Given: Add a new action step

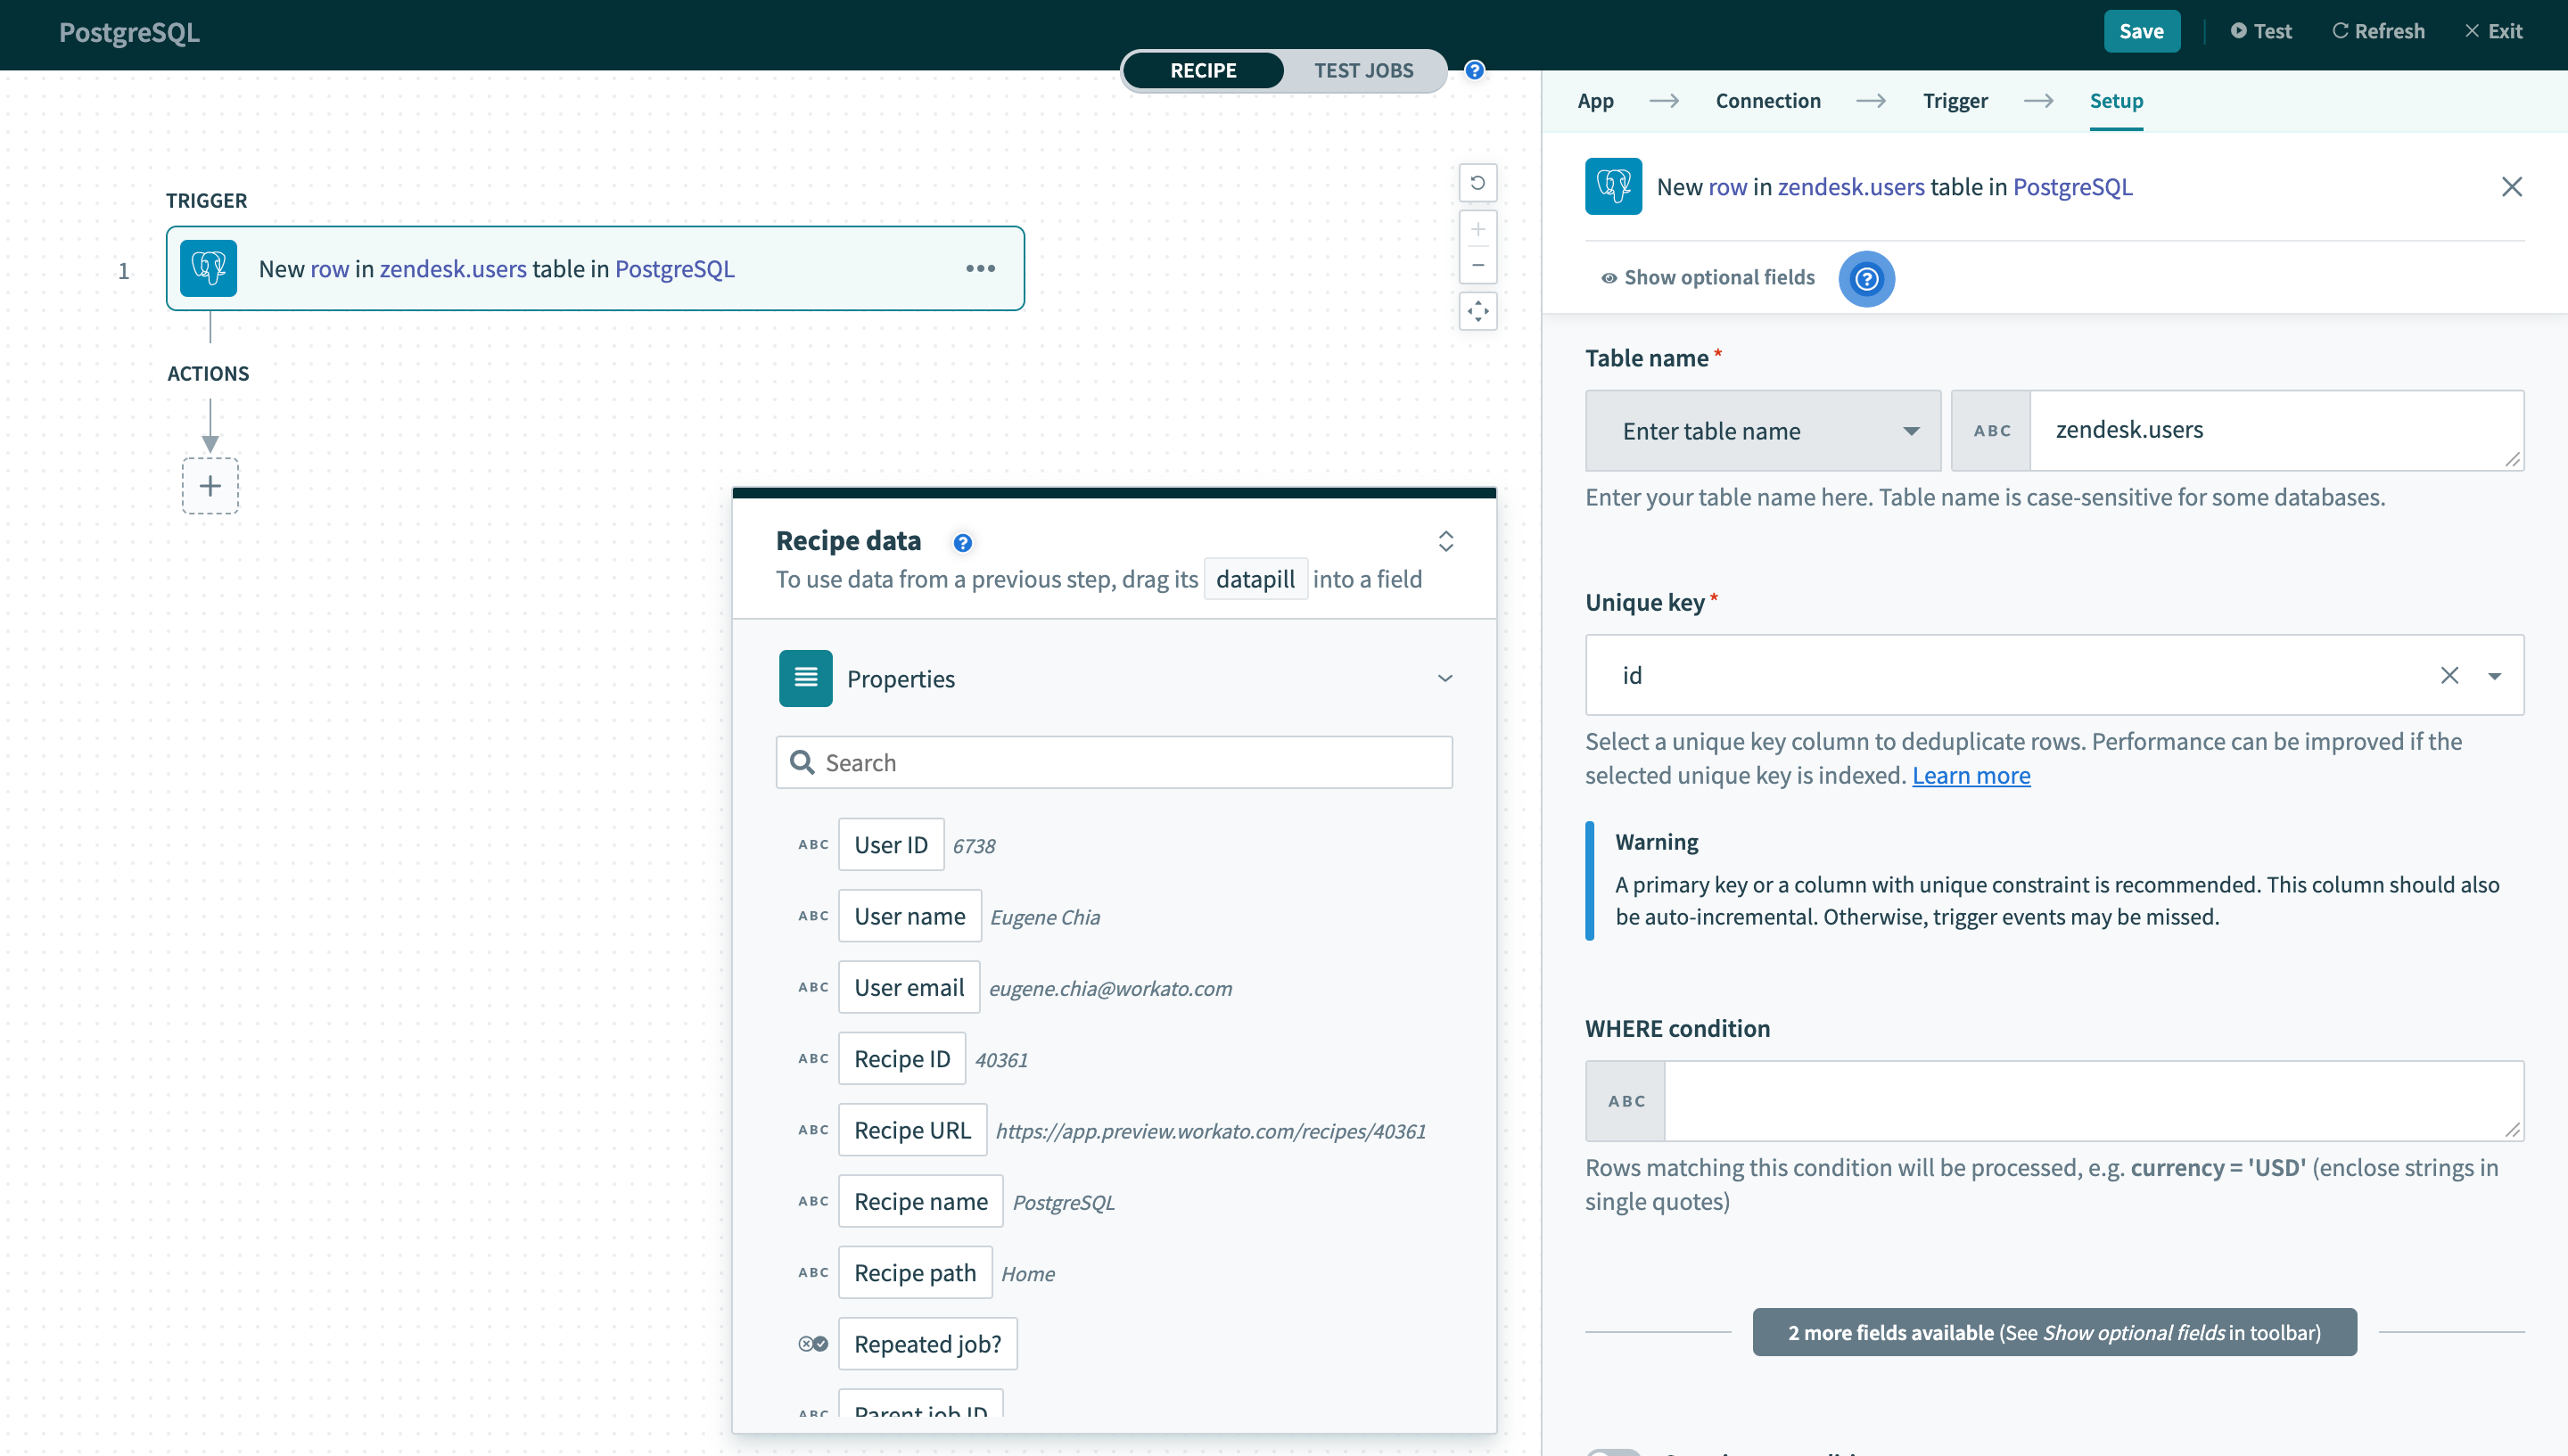Looking at the screenshot, I should point(210,486).
